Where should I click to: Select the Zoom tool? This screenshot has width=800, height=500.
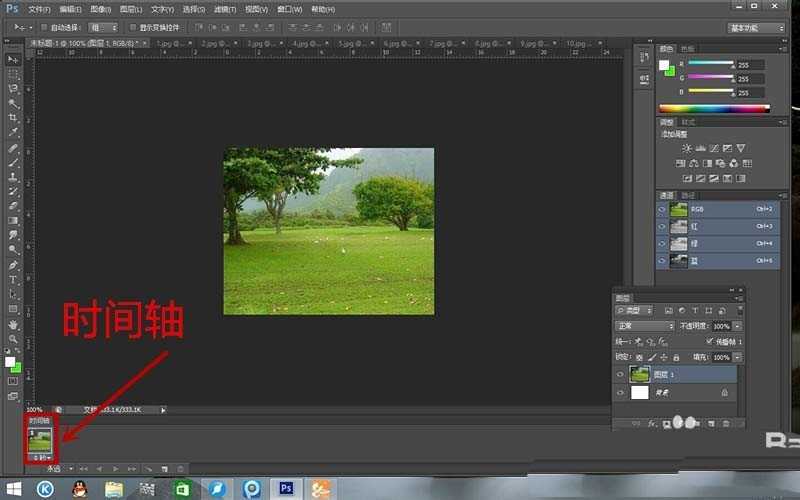click(x=14, y=340)
